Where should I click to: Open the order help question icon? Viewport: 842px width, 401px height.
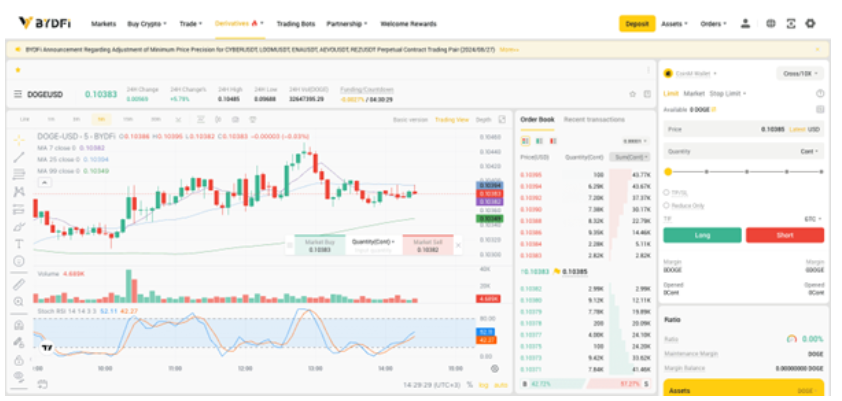[x=820, y=93]
